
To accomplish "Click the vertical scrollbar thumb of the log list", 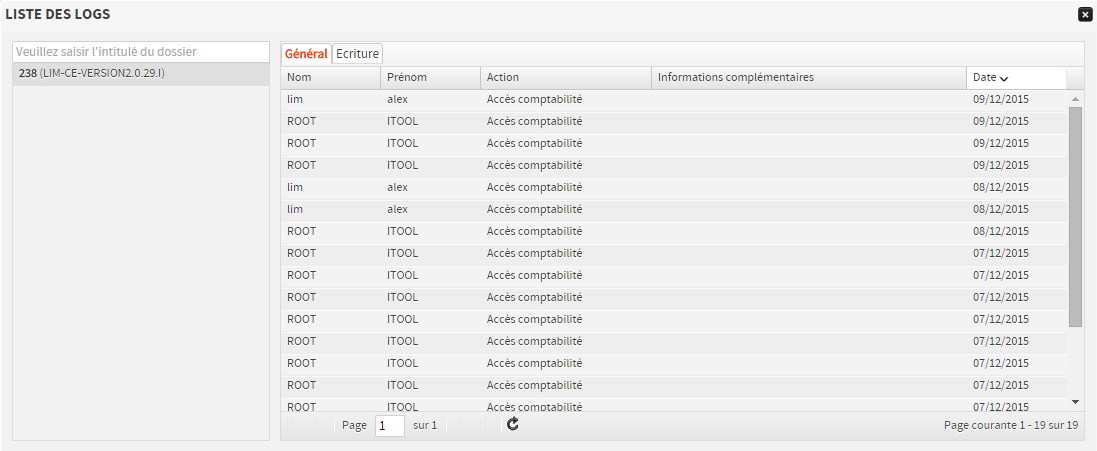I will tap(1075, 217).
